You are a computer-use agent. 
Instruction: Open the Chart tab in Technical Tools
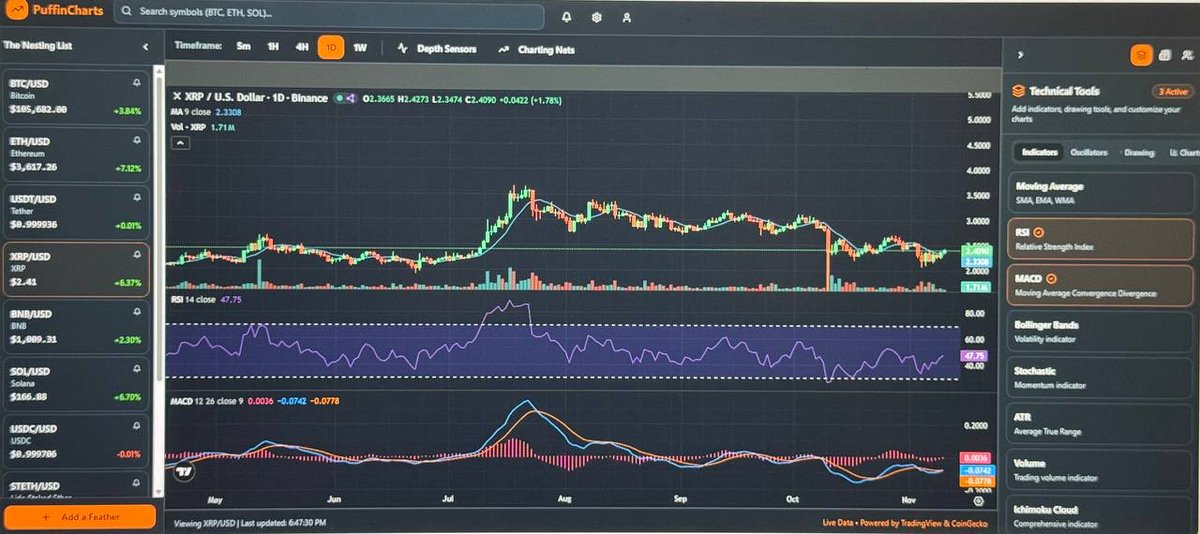click(1182, 152)
